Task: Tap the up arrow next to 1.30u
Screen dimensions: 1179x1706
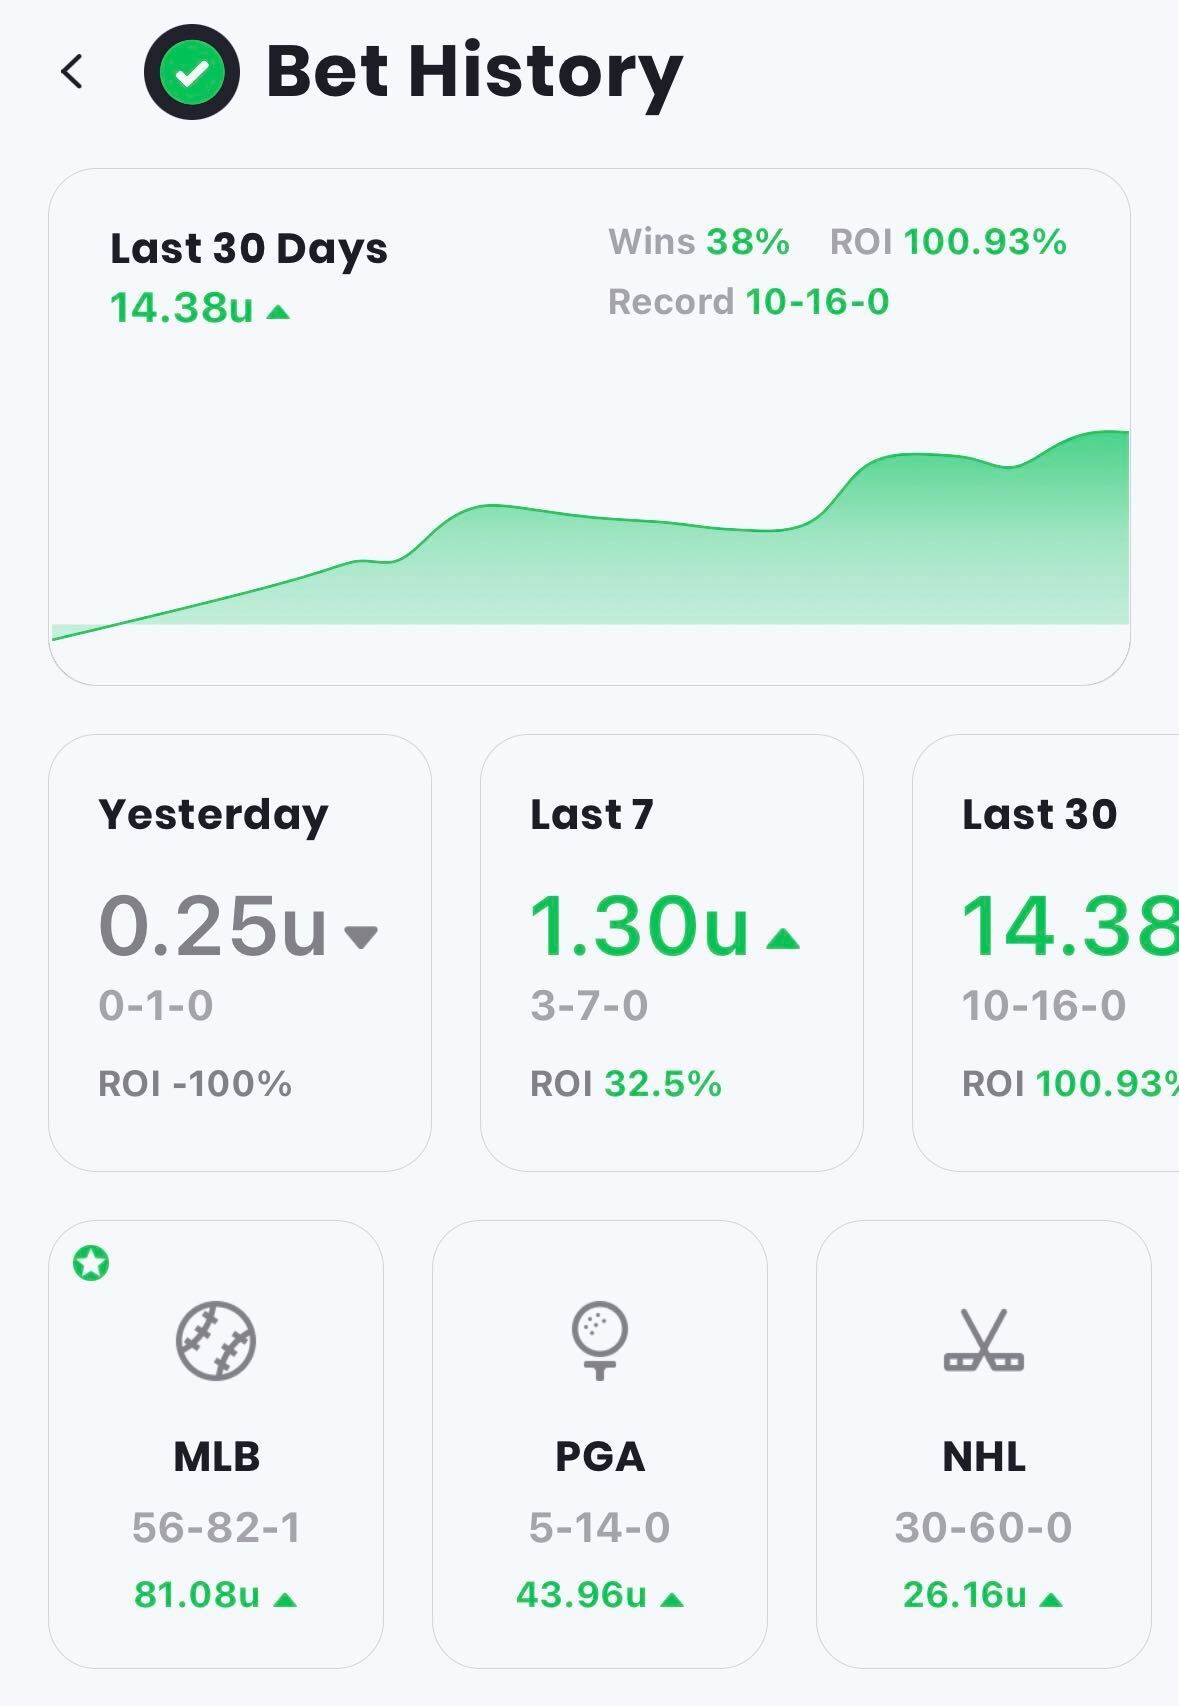Action: coord(783,938)
